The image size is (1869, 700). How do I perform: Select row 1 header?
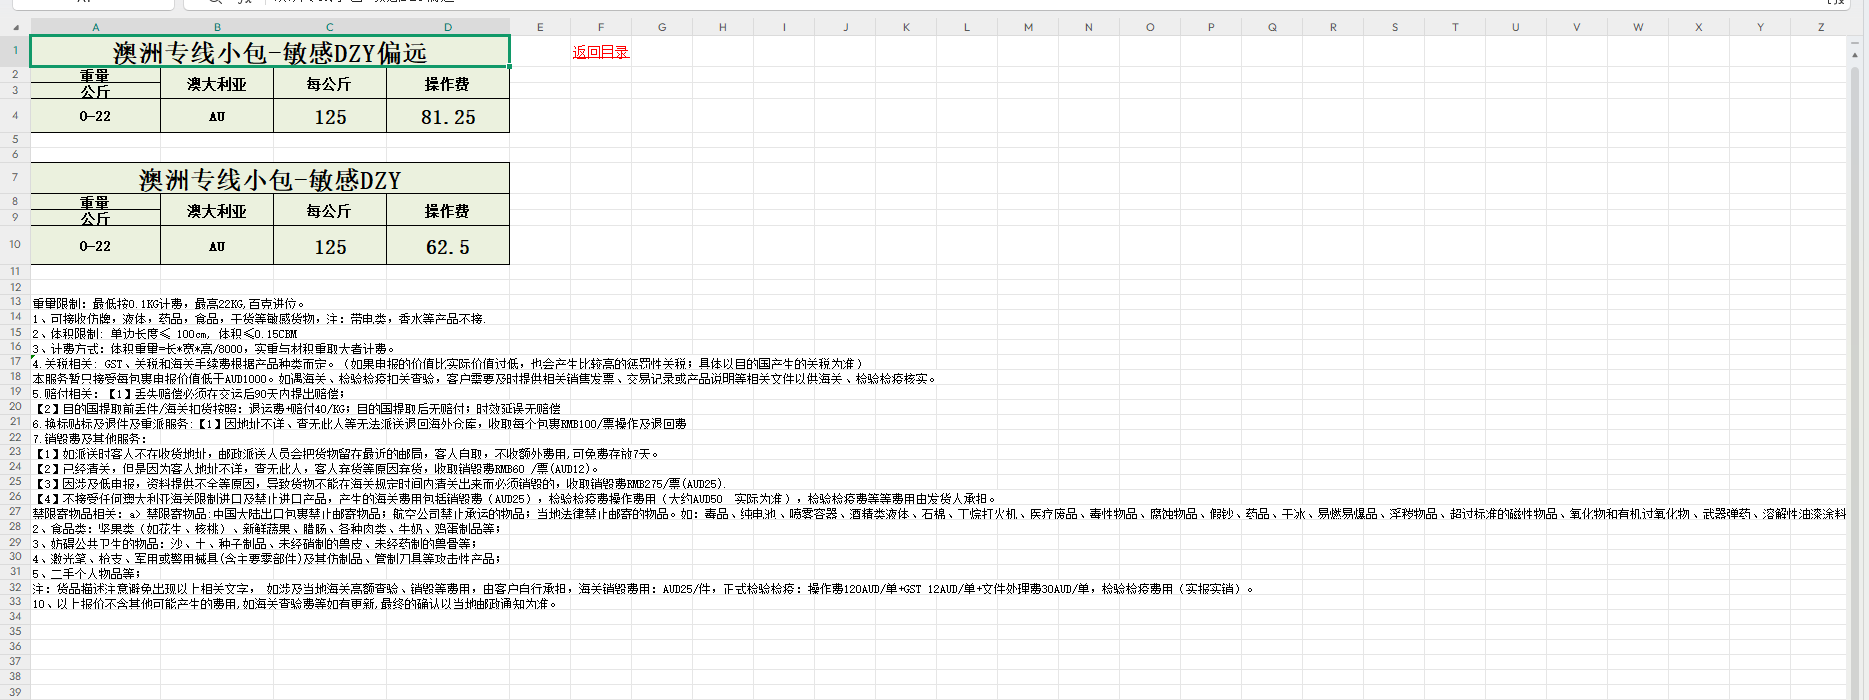(15, 50)
